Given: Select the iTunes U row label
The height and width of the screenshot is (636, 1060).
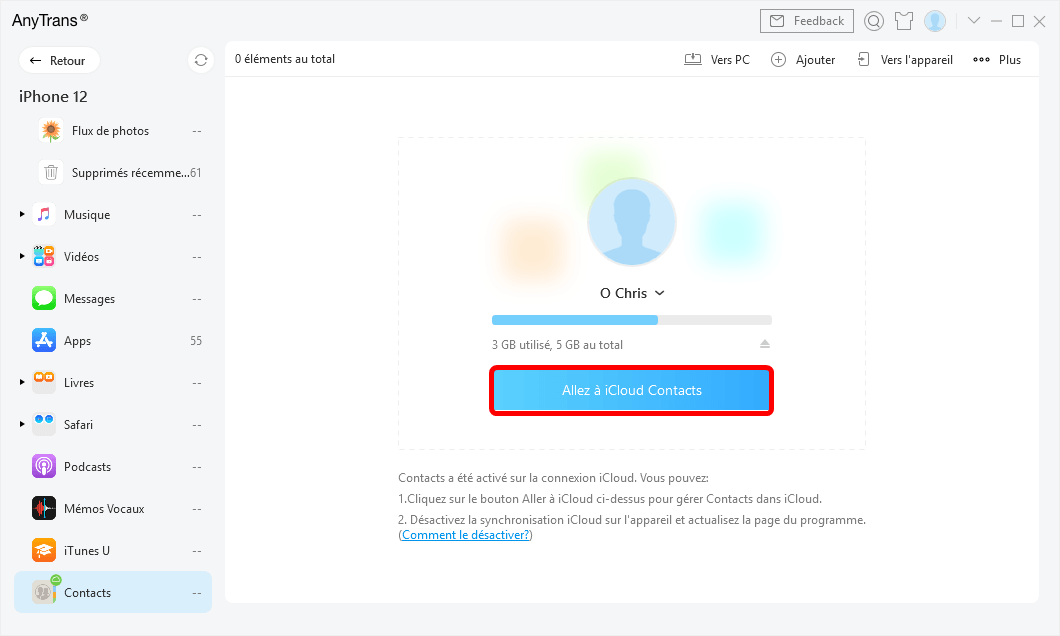Looking at the screenshot, I should click(x=87, y=551).
